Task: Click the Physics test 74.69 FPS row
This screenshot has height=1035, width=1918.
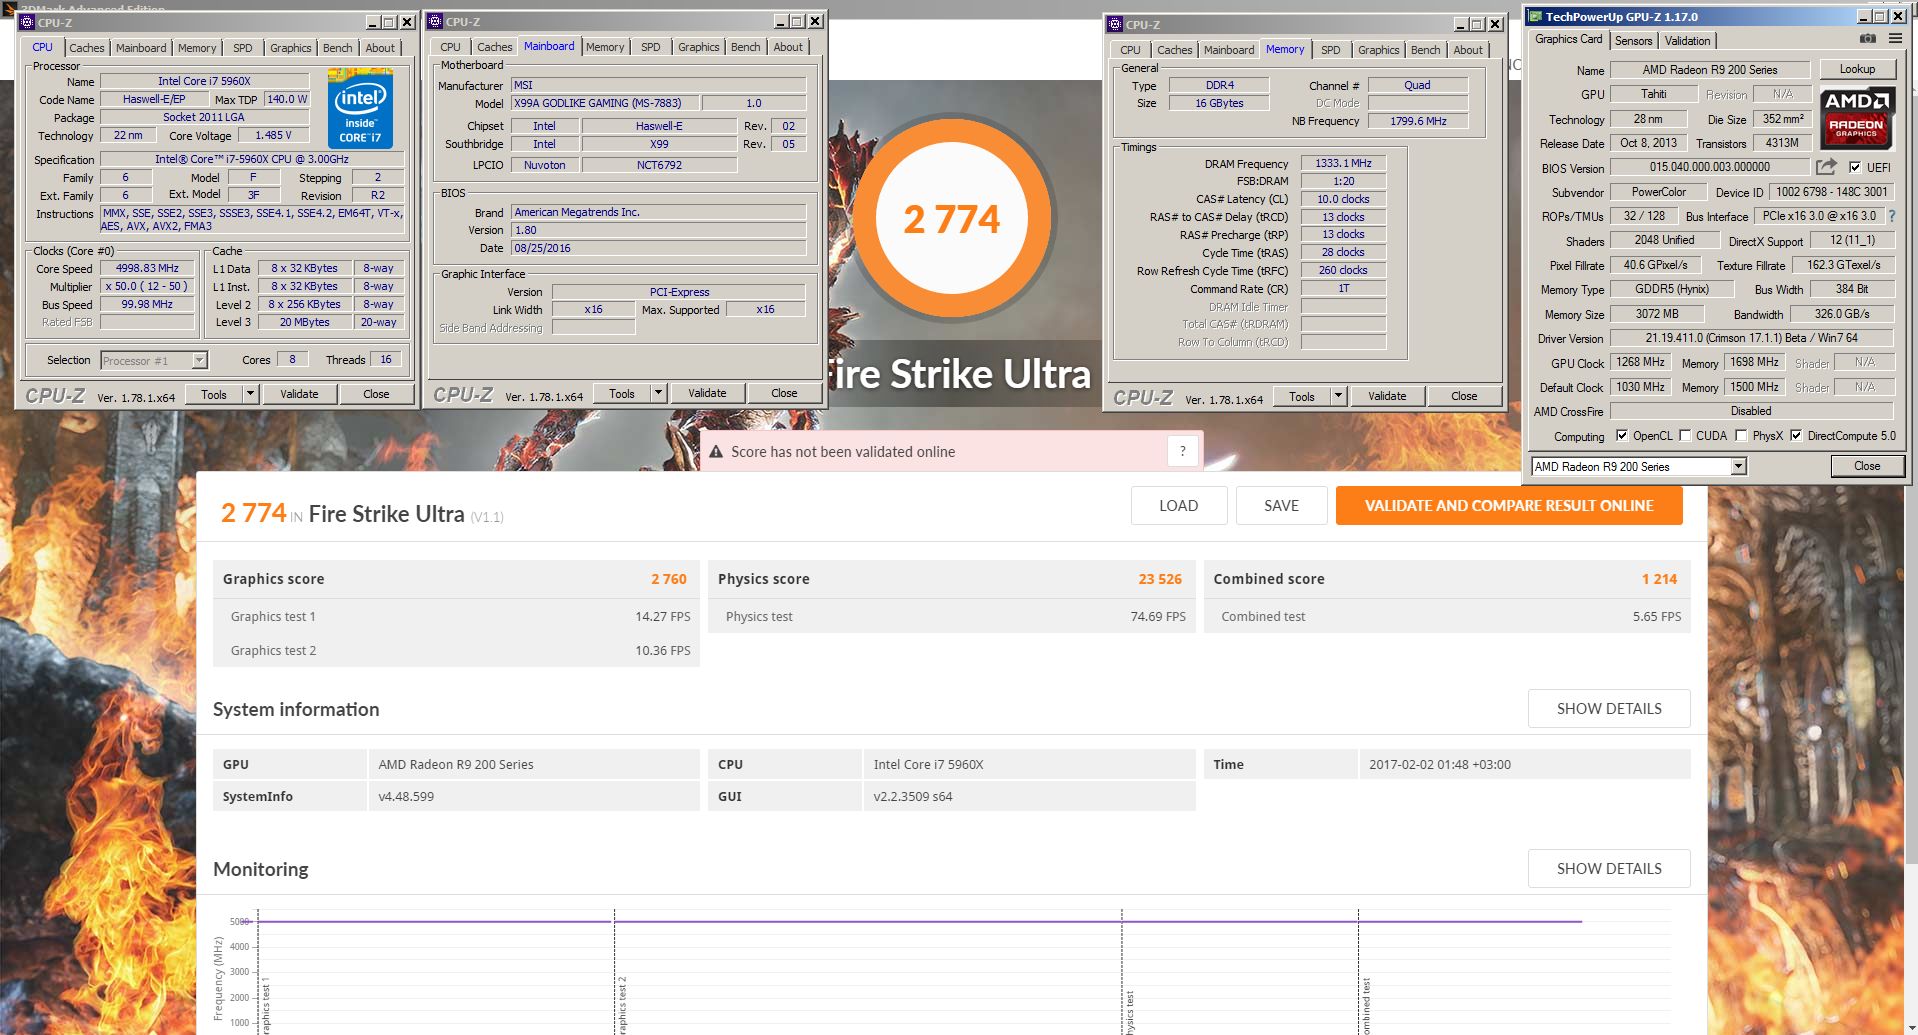Action: coord(951,616)
